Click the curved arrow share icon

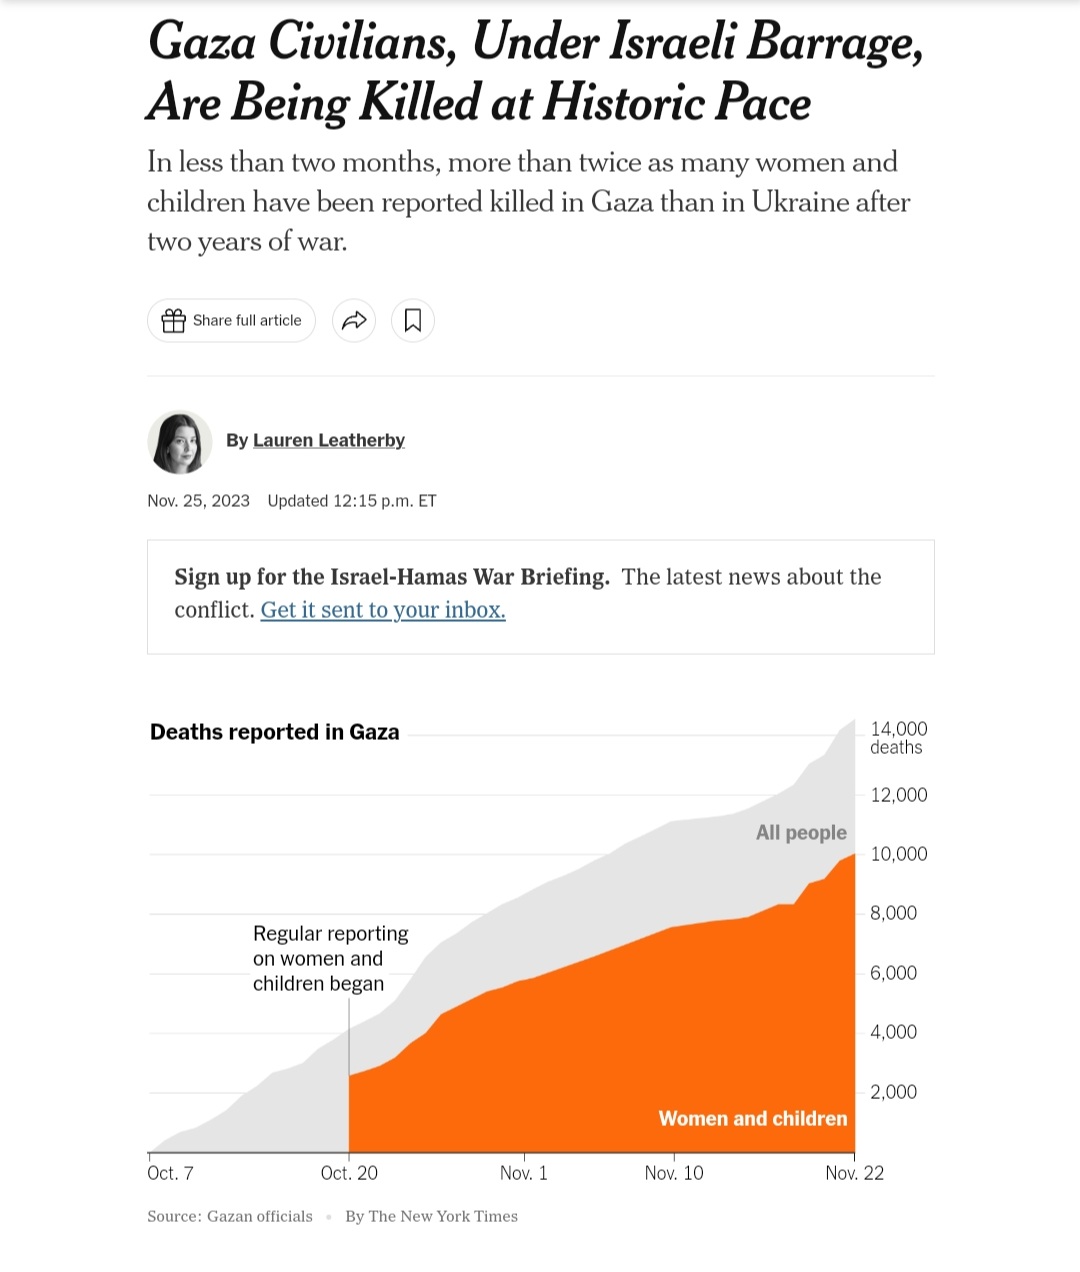(x=354, y=321)
